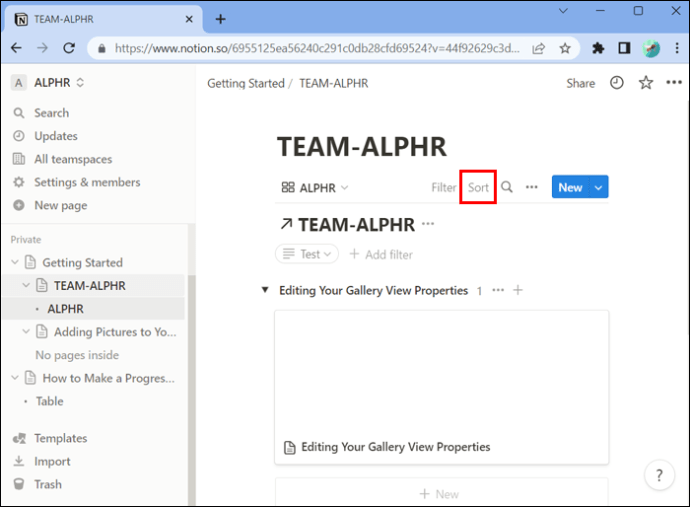Screen dimensions: 690x507
Task: Open the help question mark button
Action: click(659, 475)
